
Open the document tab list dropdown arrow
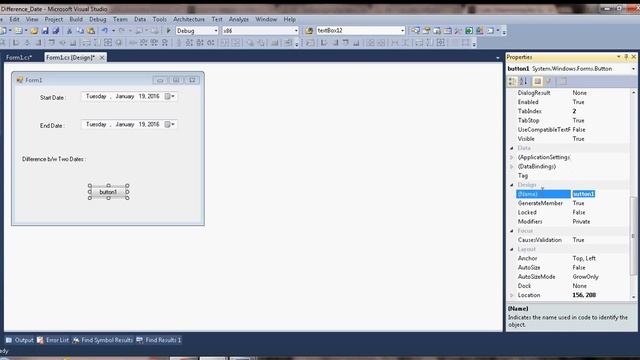498,58
